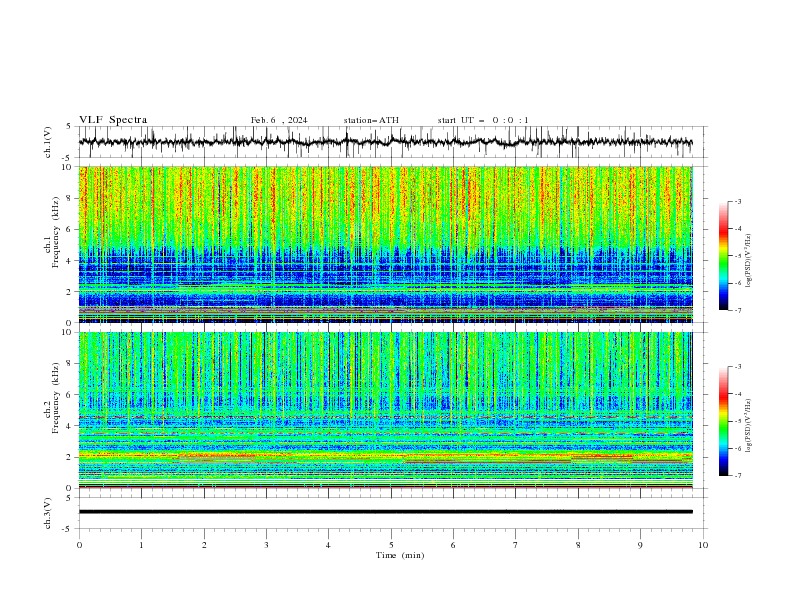792x612 pixels.
Task: Click the time axis tick label '0'
Action: pyautogui.click(x=79, y=545)
